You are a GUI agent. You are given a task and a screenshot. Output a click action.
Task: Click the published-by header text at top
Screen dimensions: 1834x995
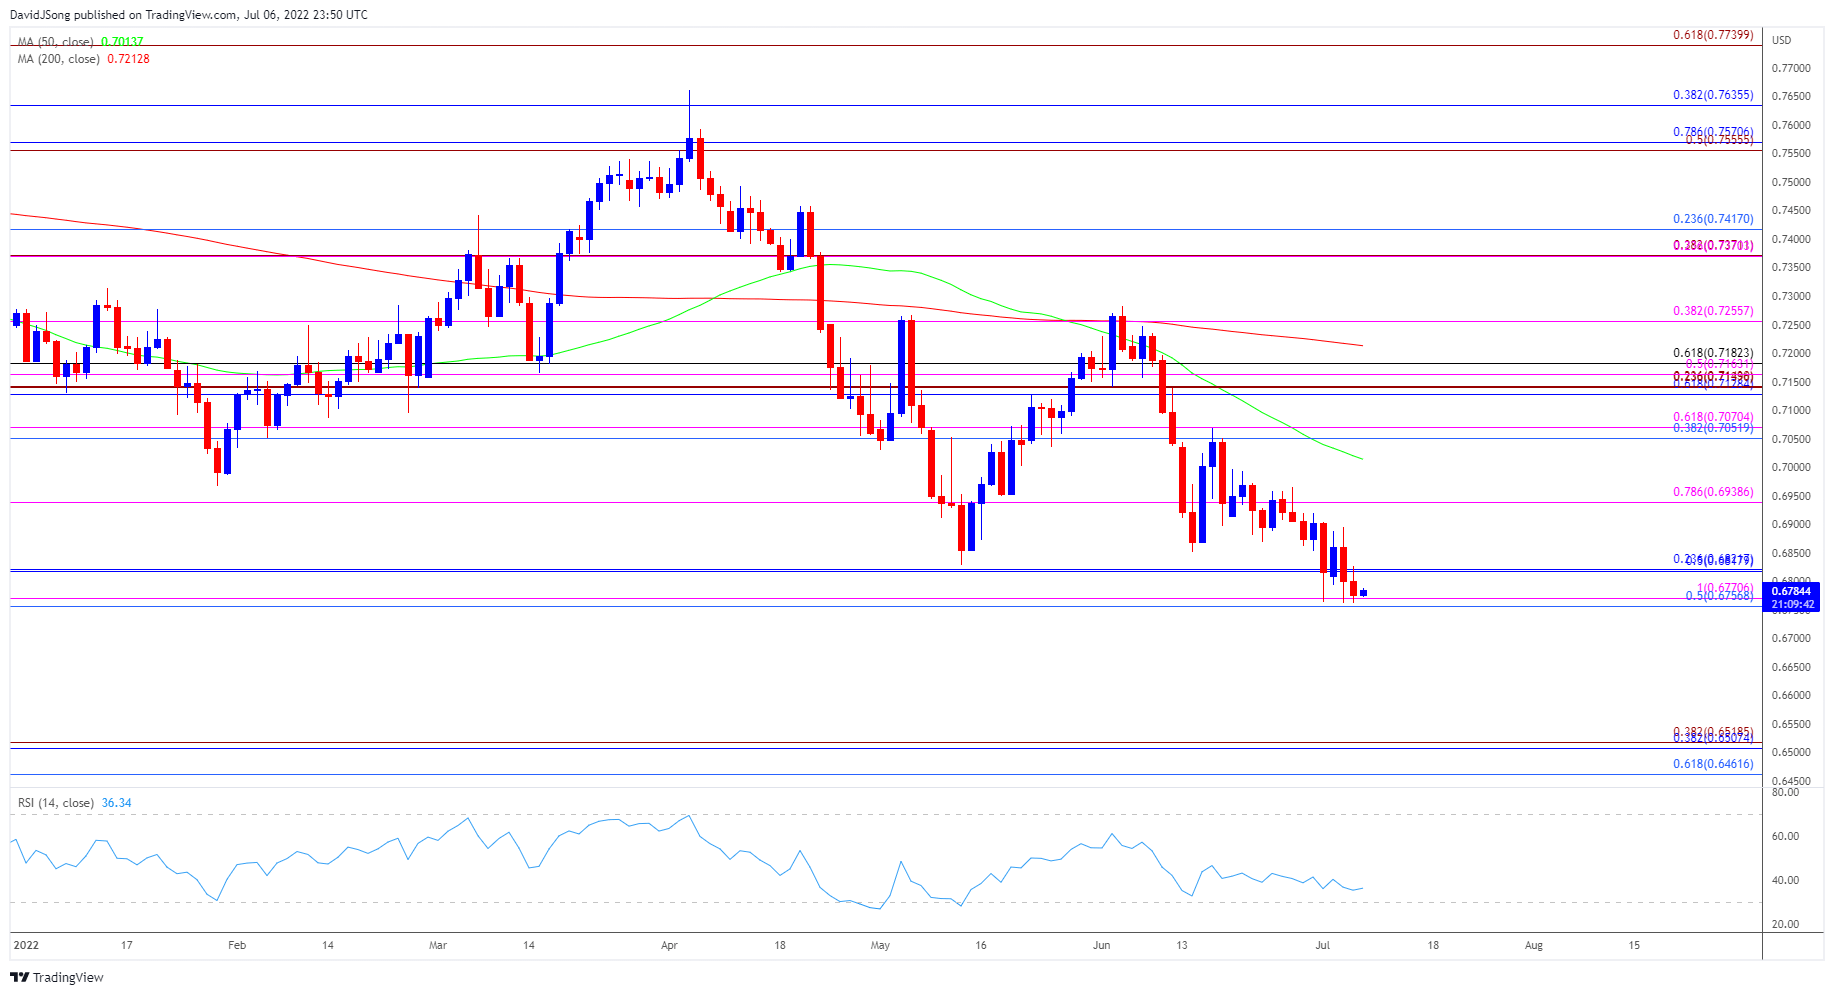pyautogui.click(x=188, y=15)
